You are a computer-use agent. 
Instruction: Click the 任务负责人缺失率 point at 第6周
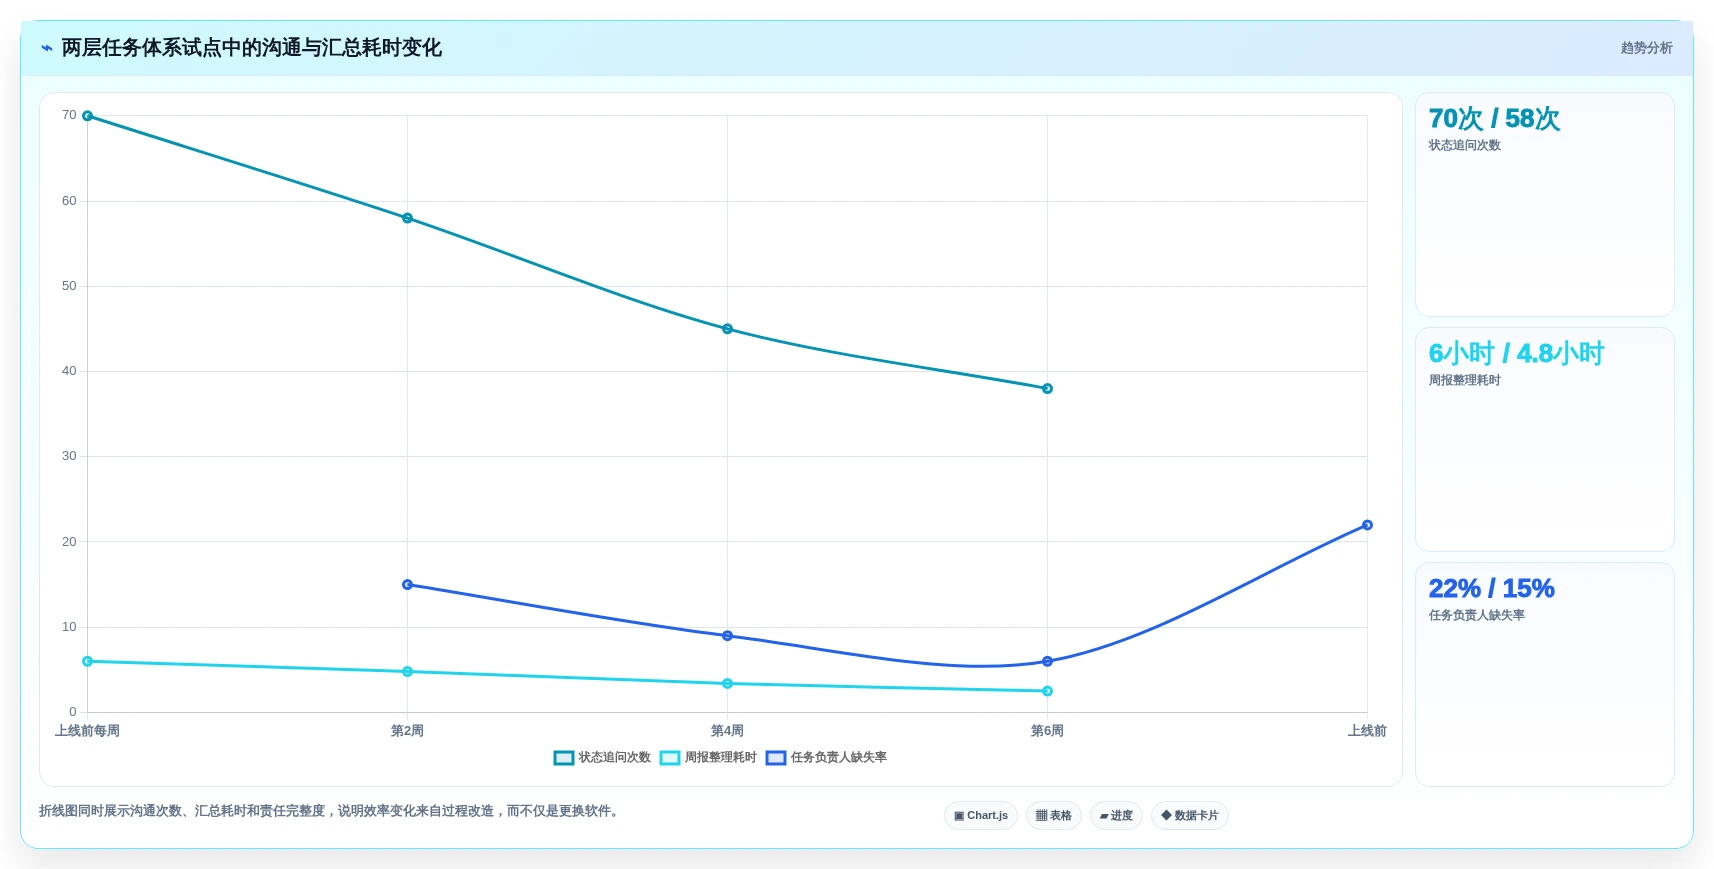point(1047,661)
